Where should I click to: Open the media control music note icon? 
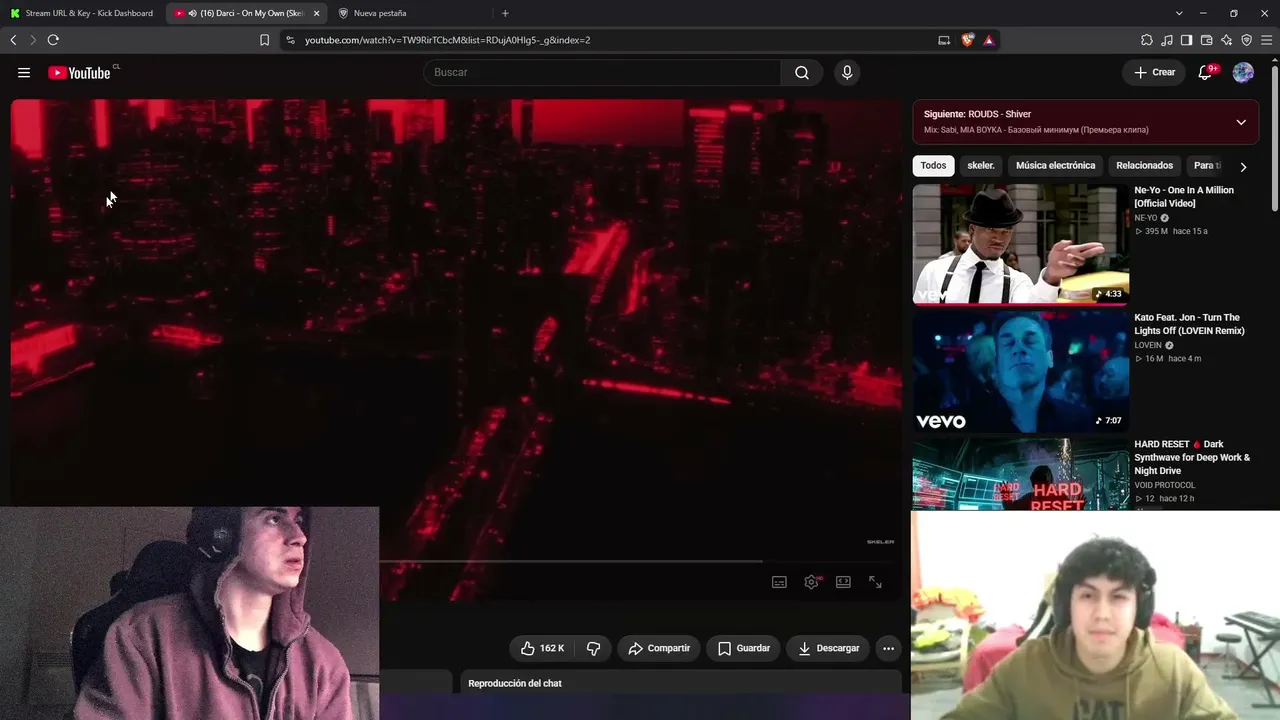coord(1167,40)
